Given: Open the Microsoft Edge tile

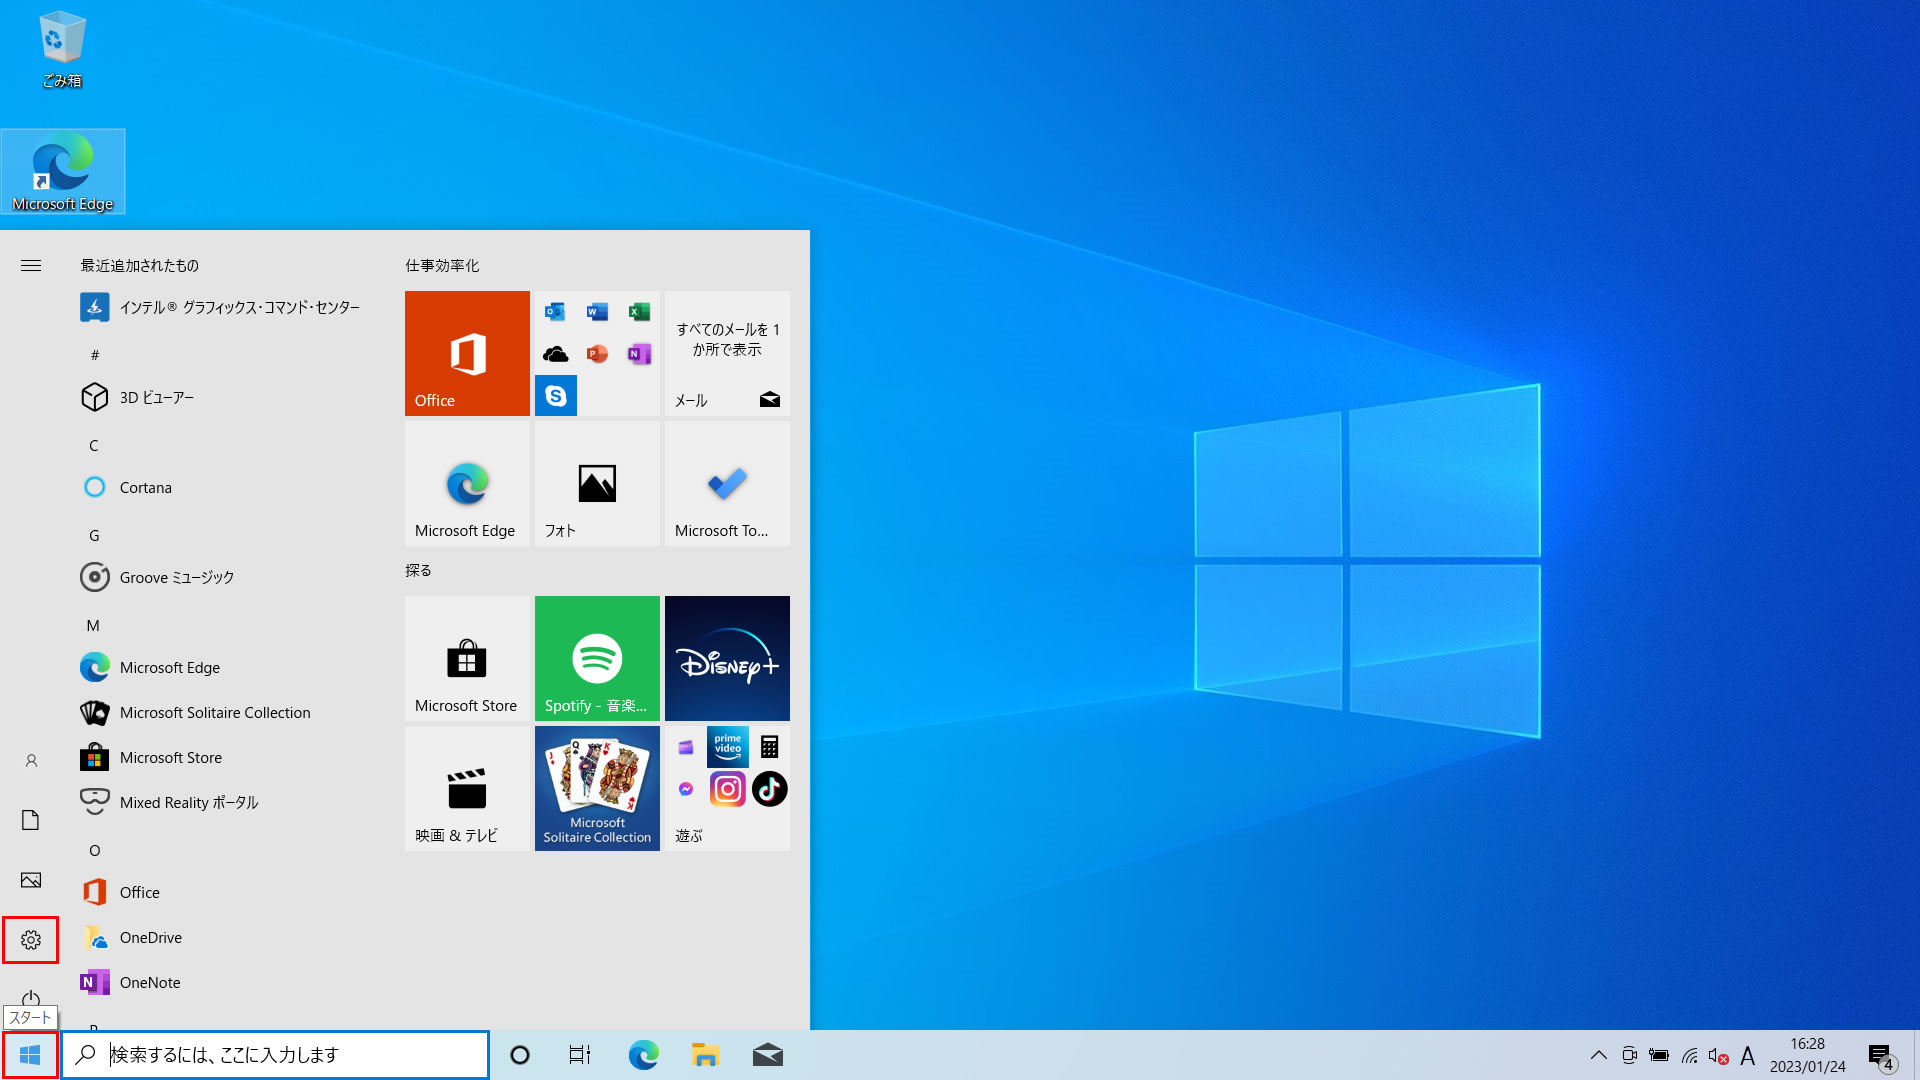Looking at the screenshot, I should coord(467,483).
